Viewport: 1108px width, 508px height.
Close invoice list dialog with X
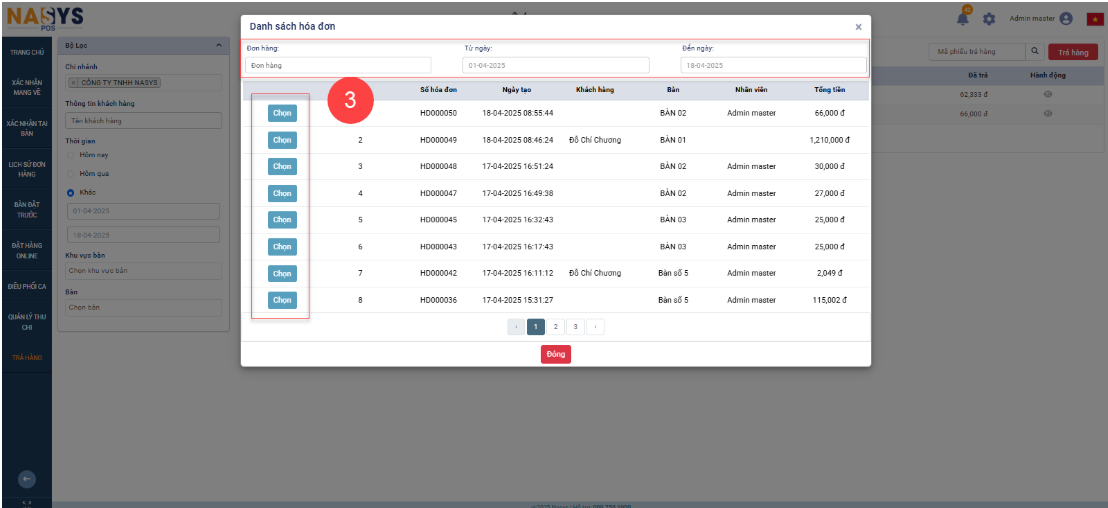[x=858, y=27]
